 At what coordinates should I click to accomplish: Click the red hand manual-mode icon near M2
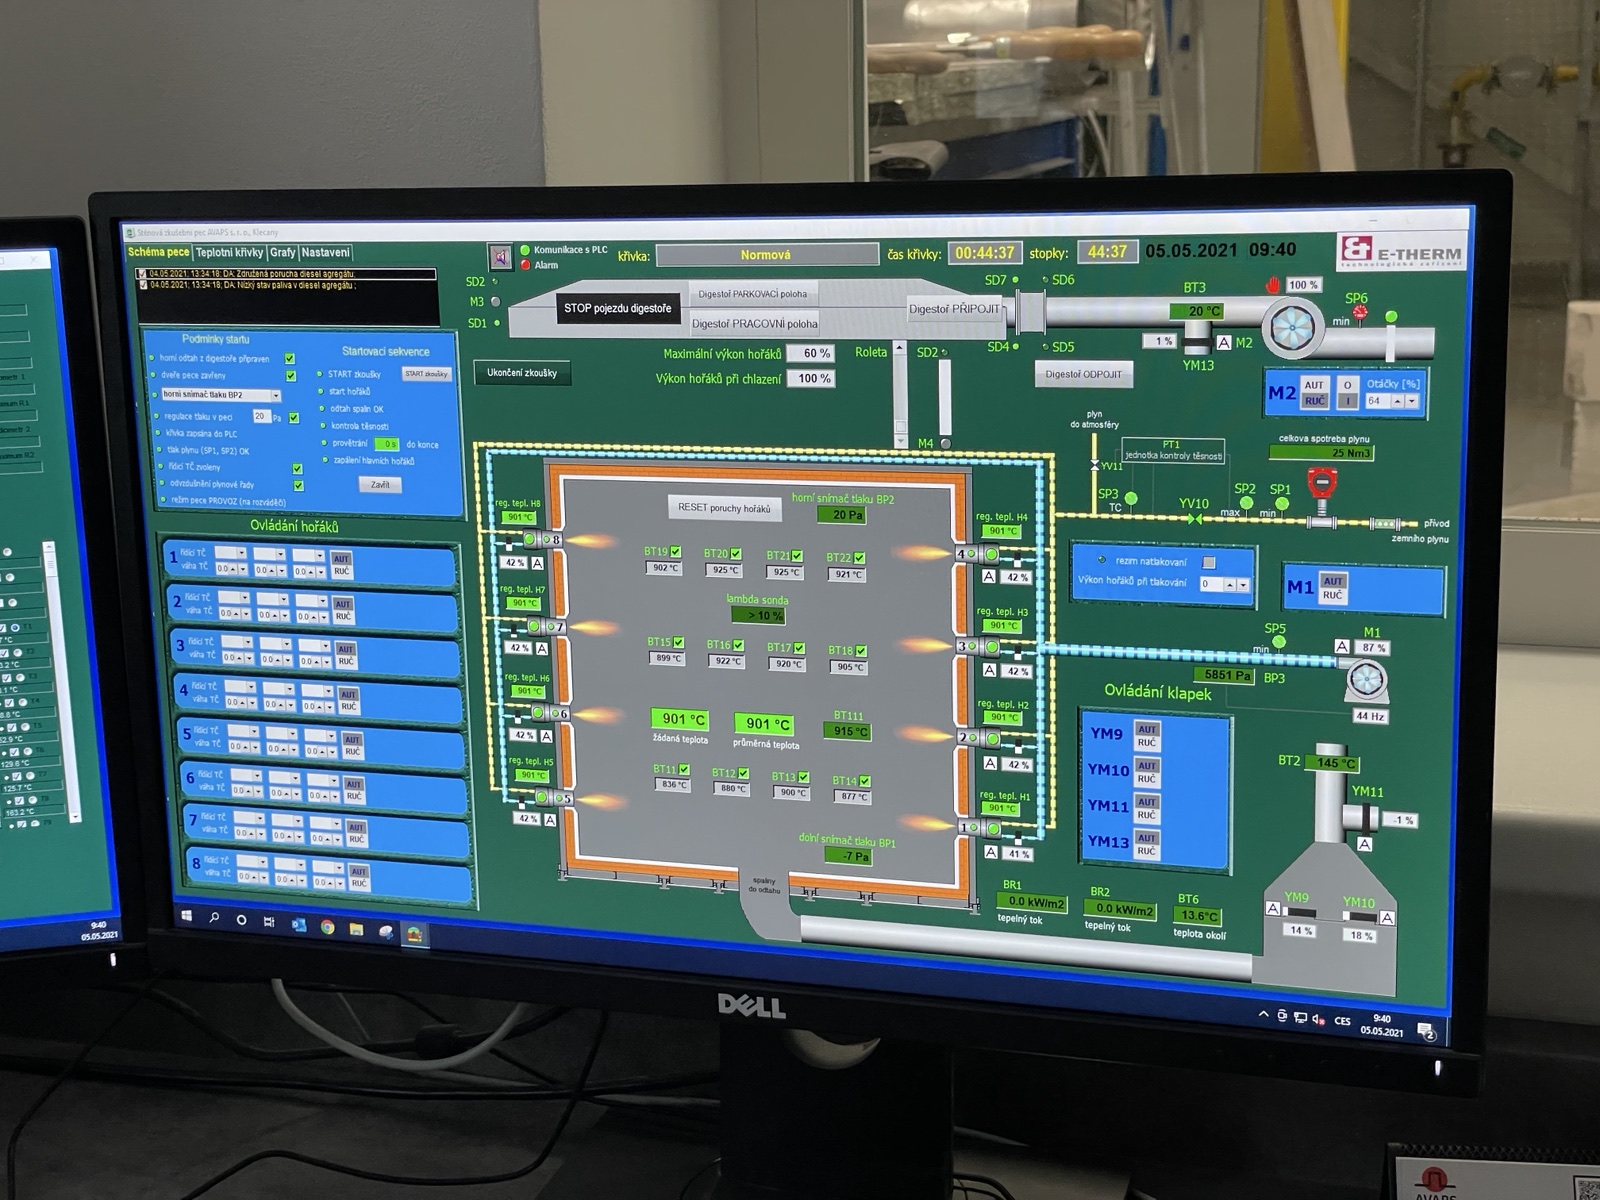click(x=1273, y=285)
